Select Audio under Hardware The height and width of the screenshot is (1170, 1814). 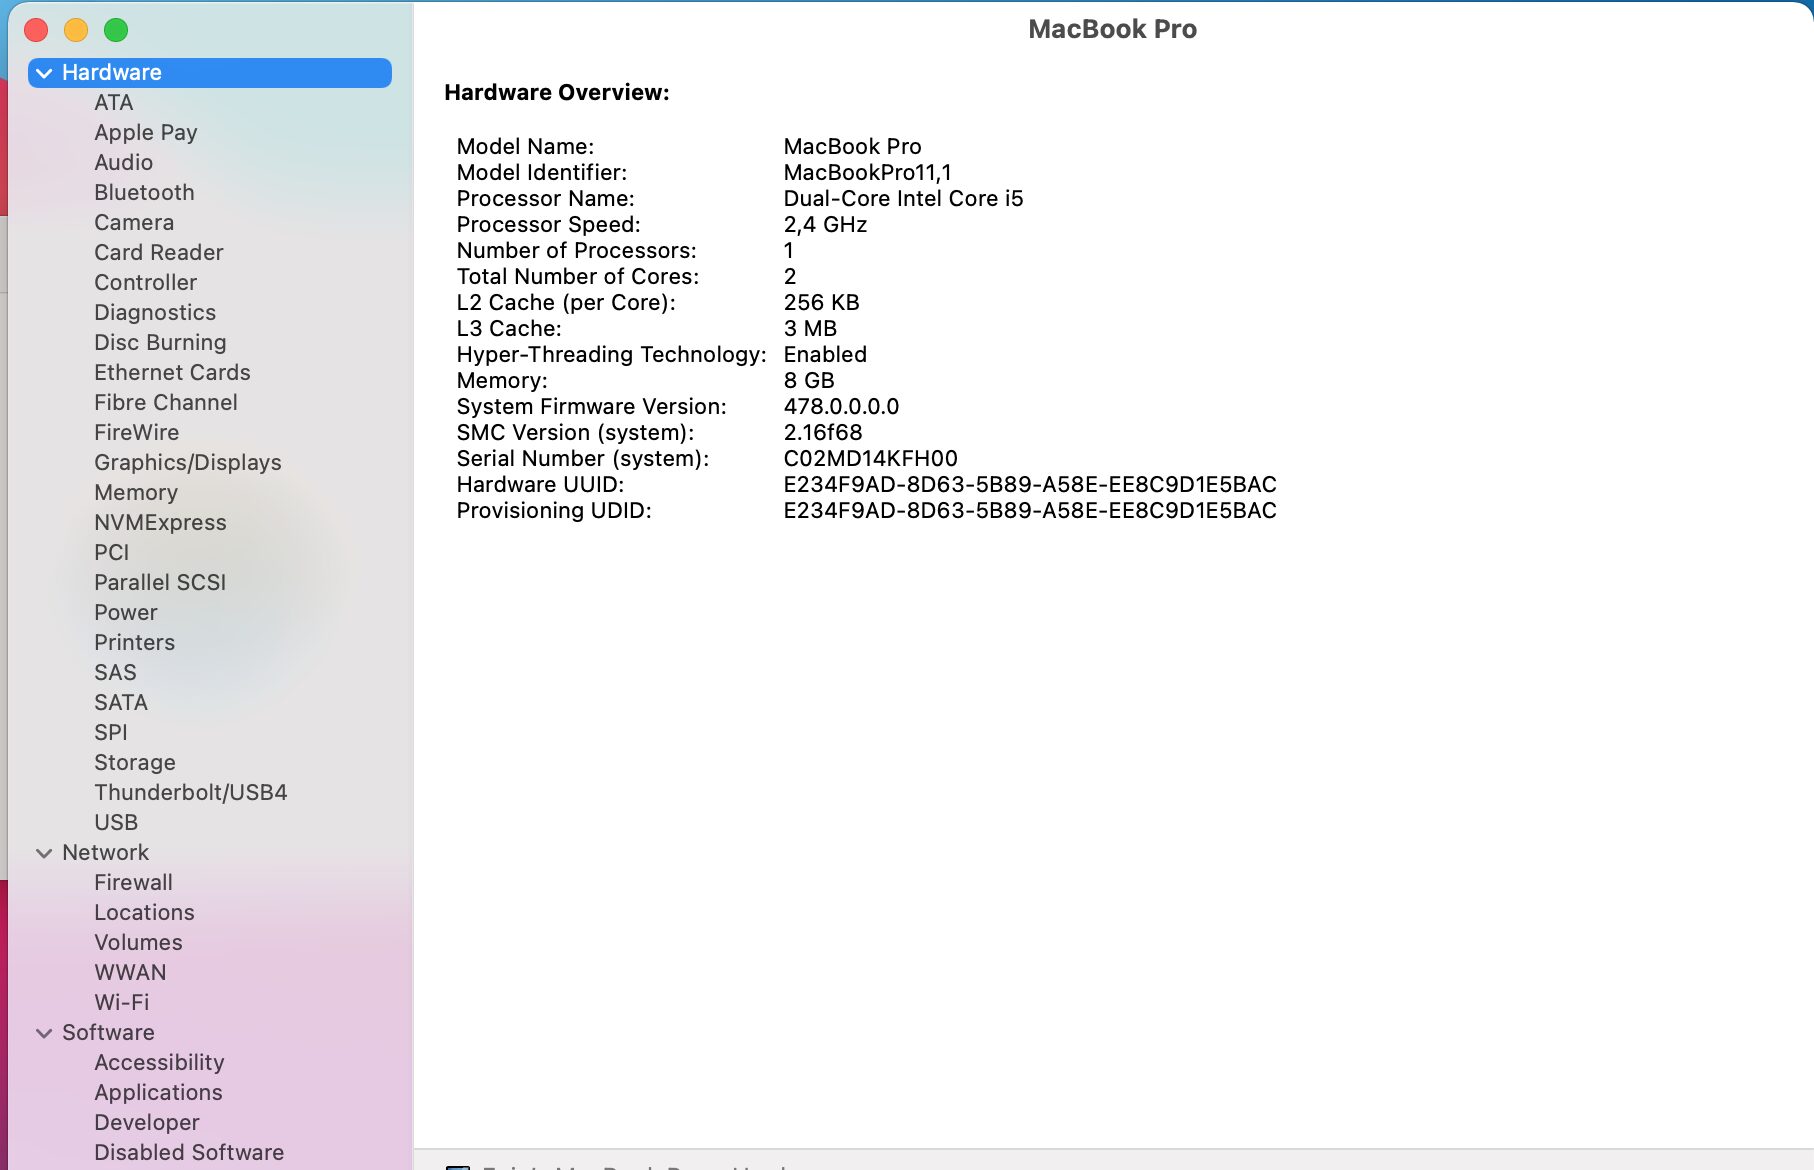point(124,163)
